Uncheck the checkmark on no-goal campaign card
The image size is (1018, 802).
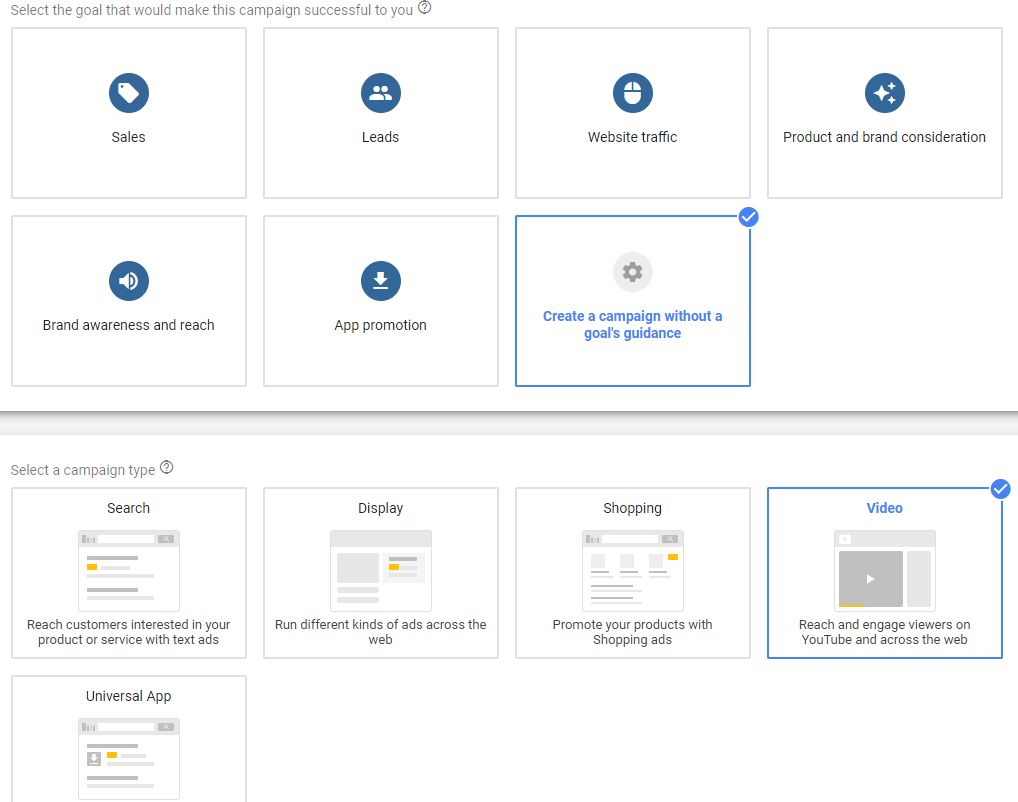(749, 217)
